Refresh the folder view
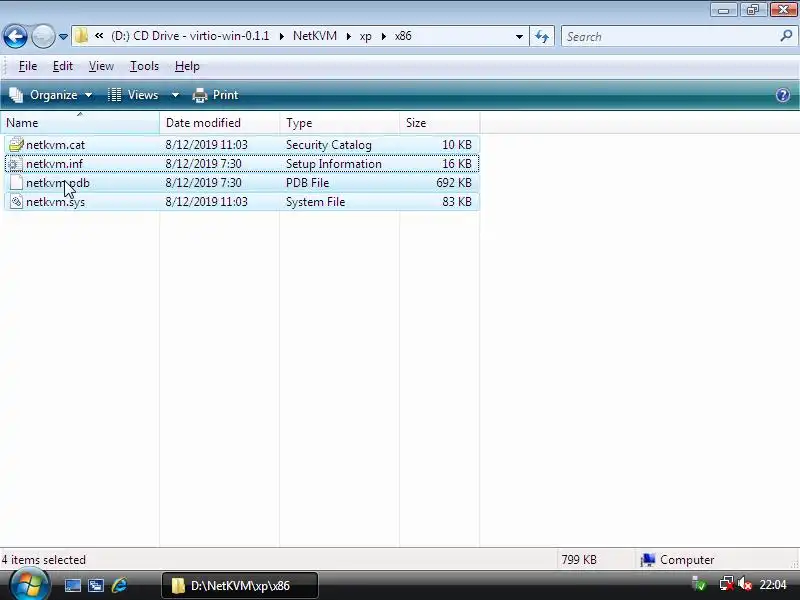Viewport: 800px width, 600px height. 542,36
